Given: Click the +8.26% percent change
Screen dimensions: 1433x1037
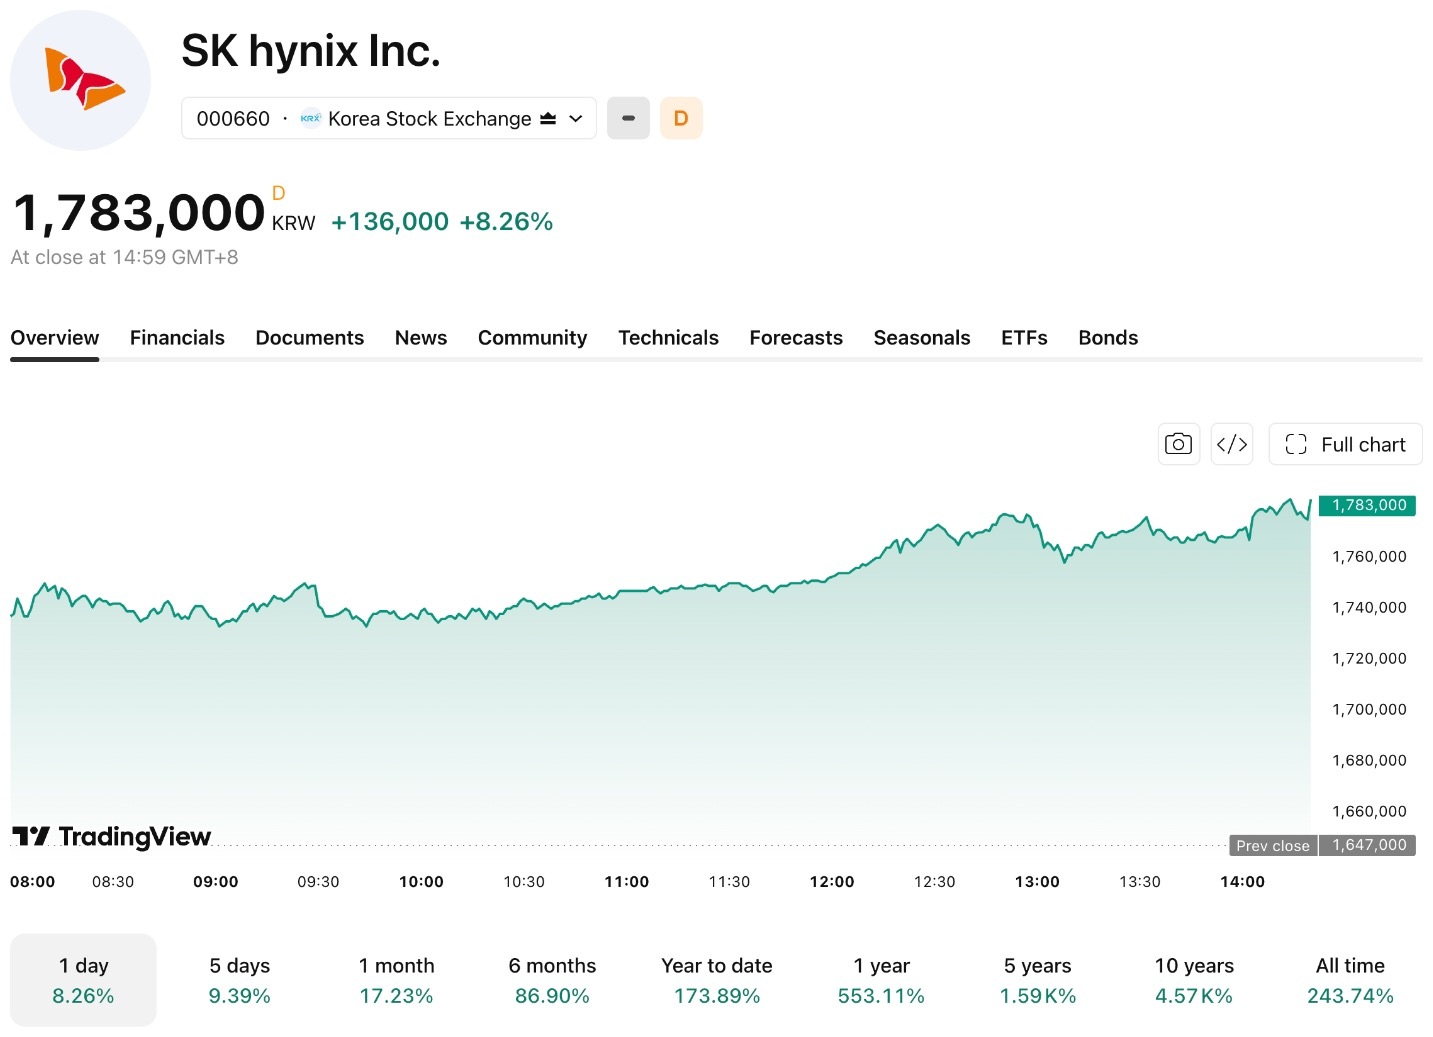Looking at the screenshot, I should coord(506,222).
